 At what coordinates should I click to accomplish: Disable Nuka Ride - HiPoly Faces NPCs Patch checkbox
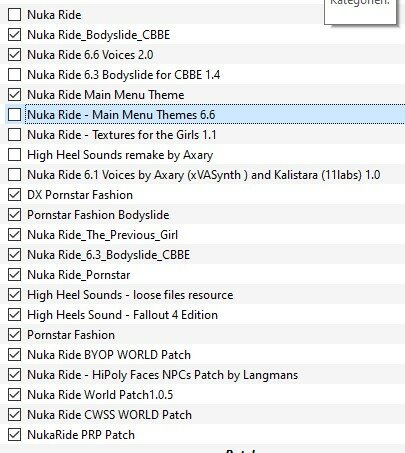(14, 375)
